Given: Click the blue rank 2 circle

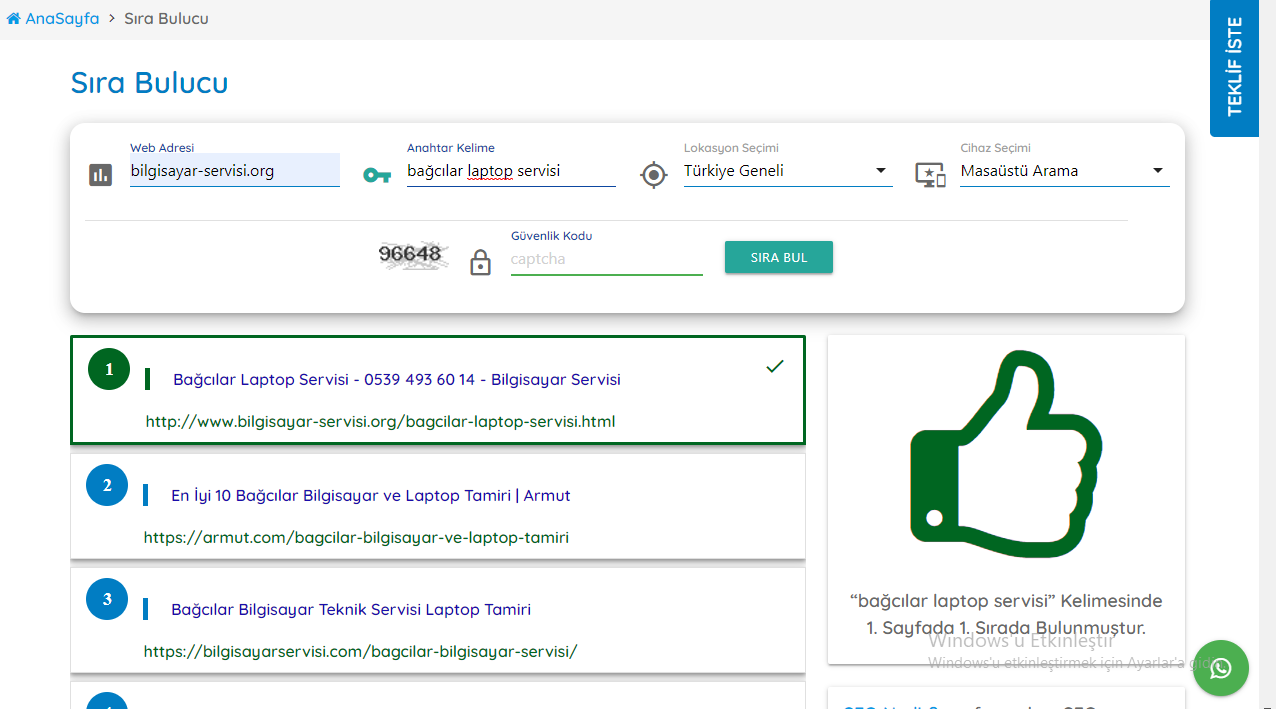Looking at the screenshot, I should (x=107, y=485).
